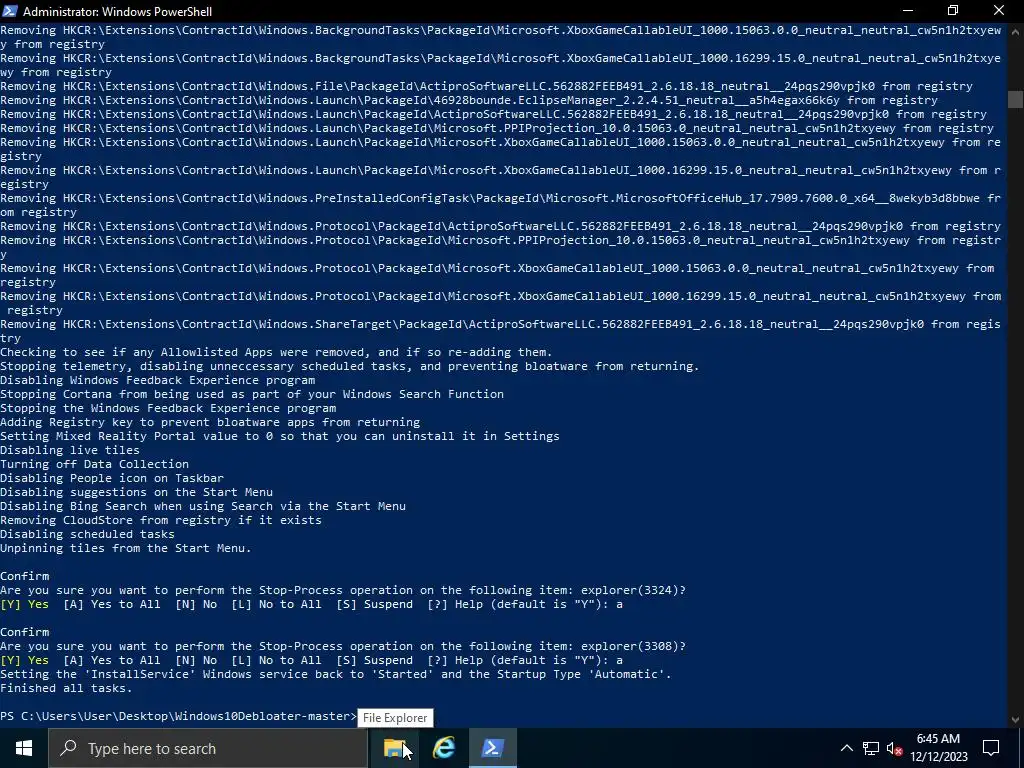Click the vertical scrollbar thumb
This screenshot has width=1024, height=768.
pos(1015,99)
